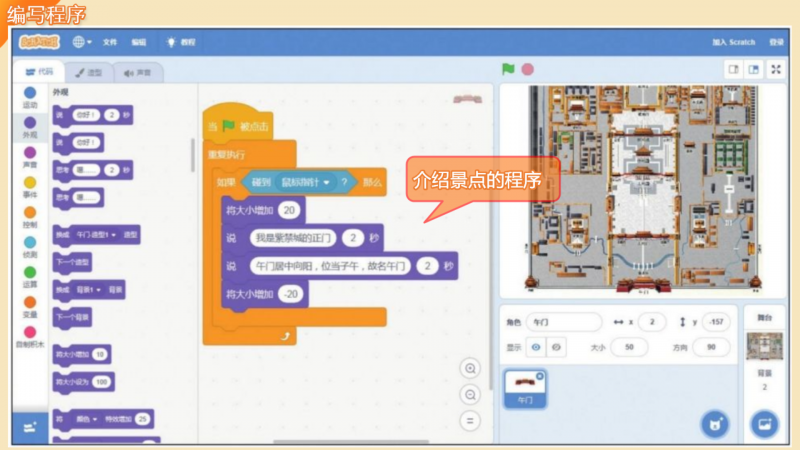Click the 午门居中向阳 text in say block

330,266
